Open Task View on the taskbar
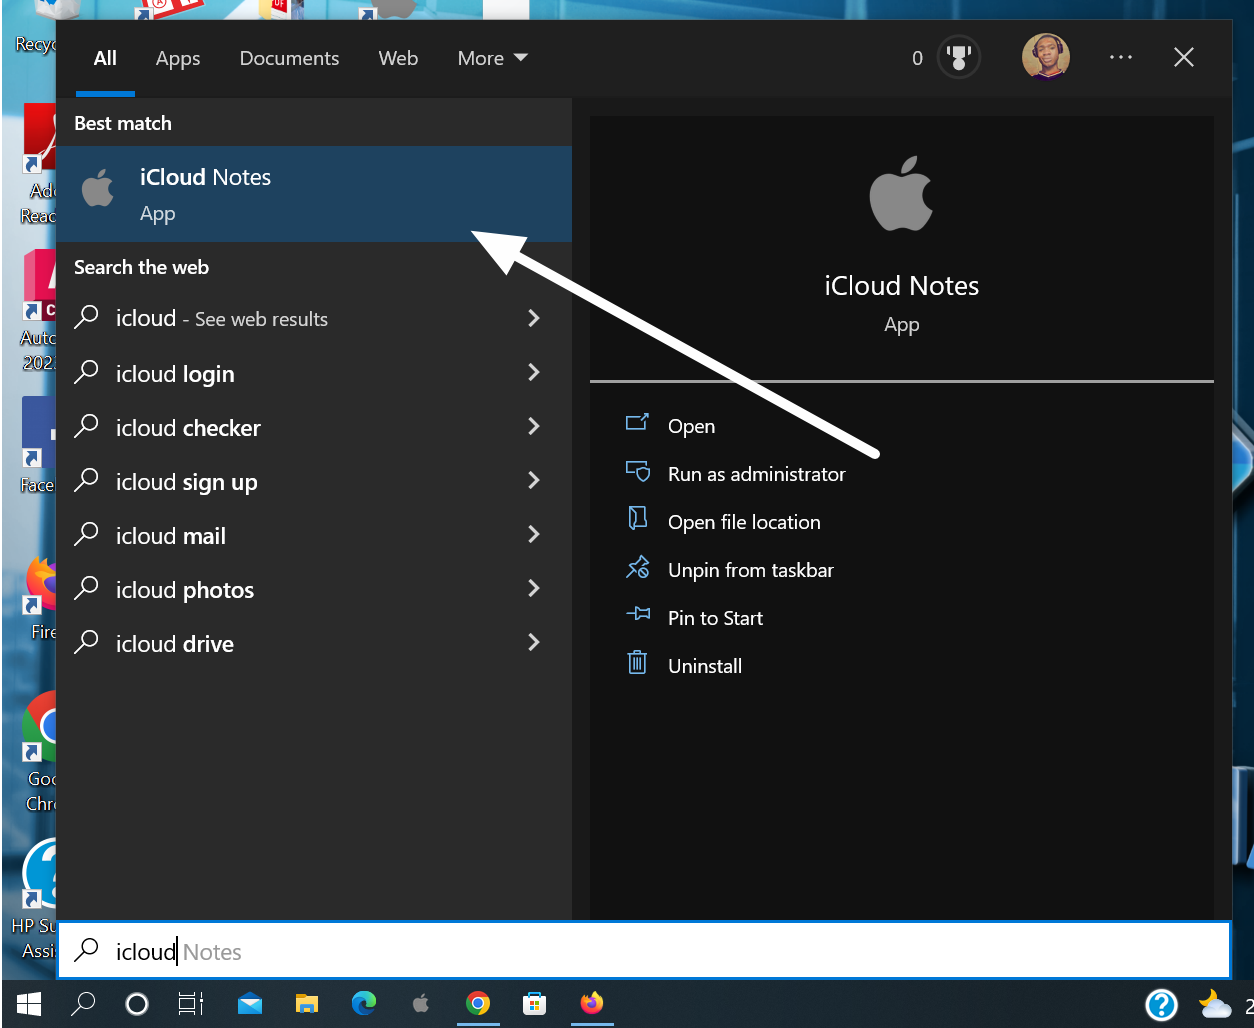This screenshot has width=1254, height=1028. coord(190,1003)
